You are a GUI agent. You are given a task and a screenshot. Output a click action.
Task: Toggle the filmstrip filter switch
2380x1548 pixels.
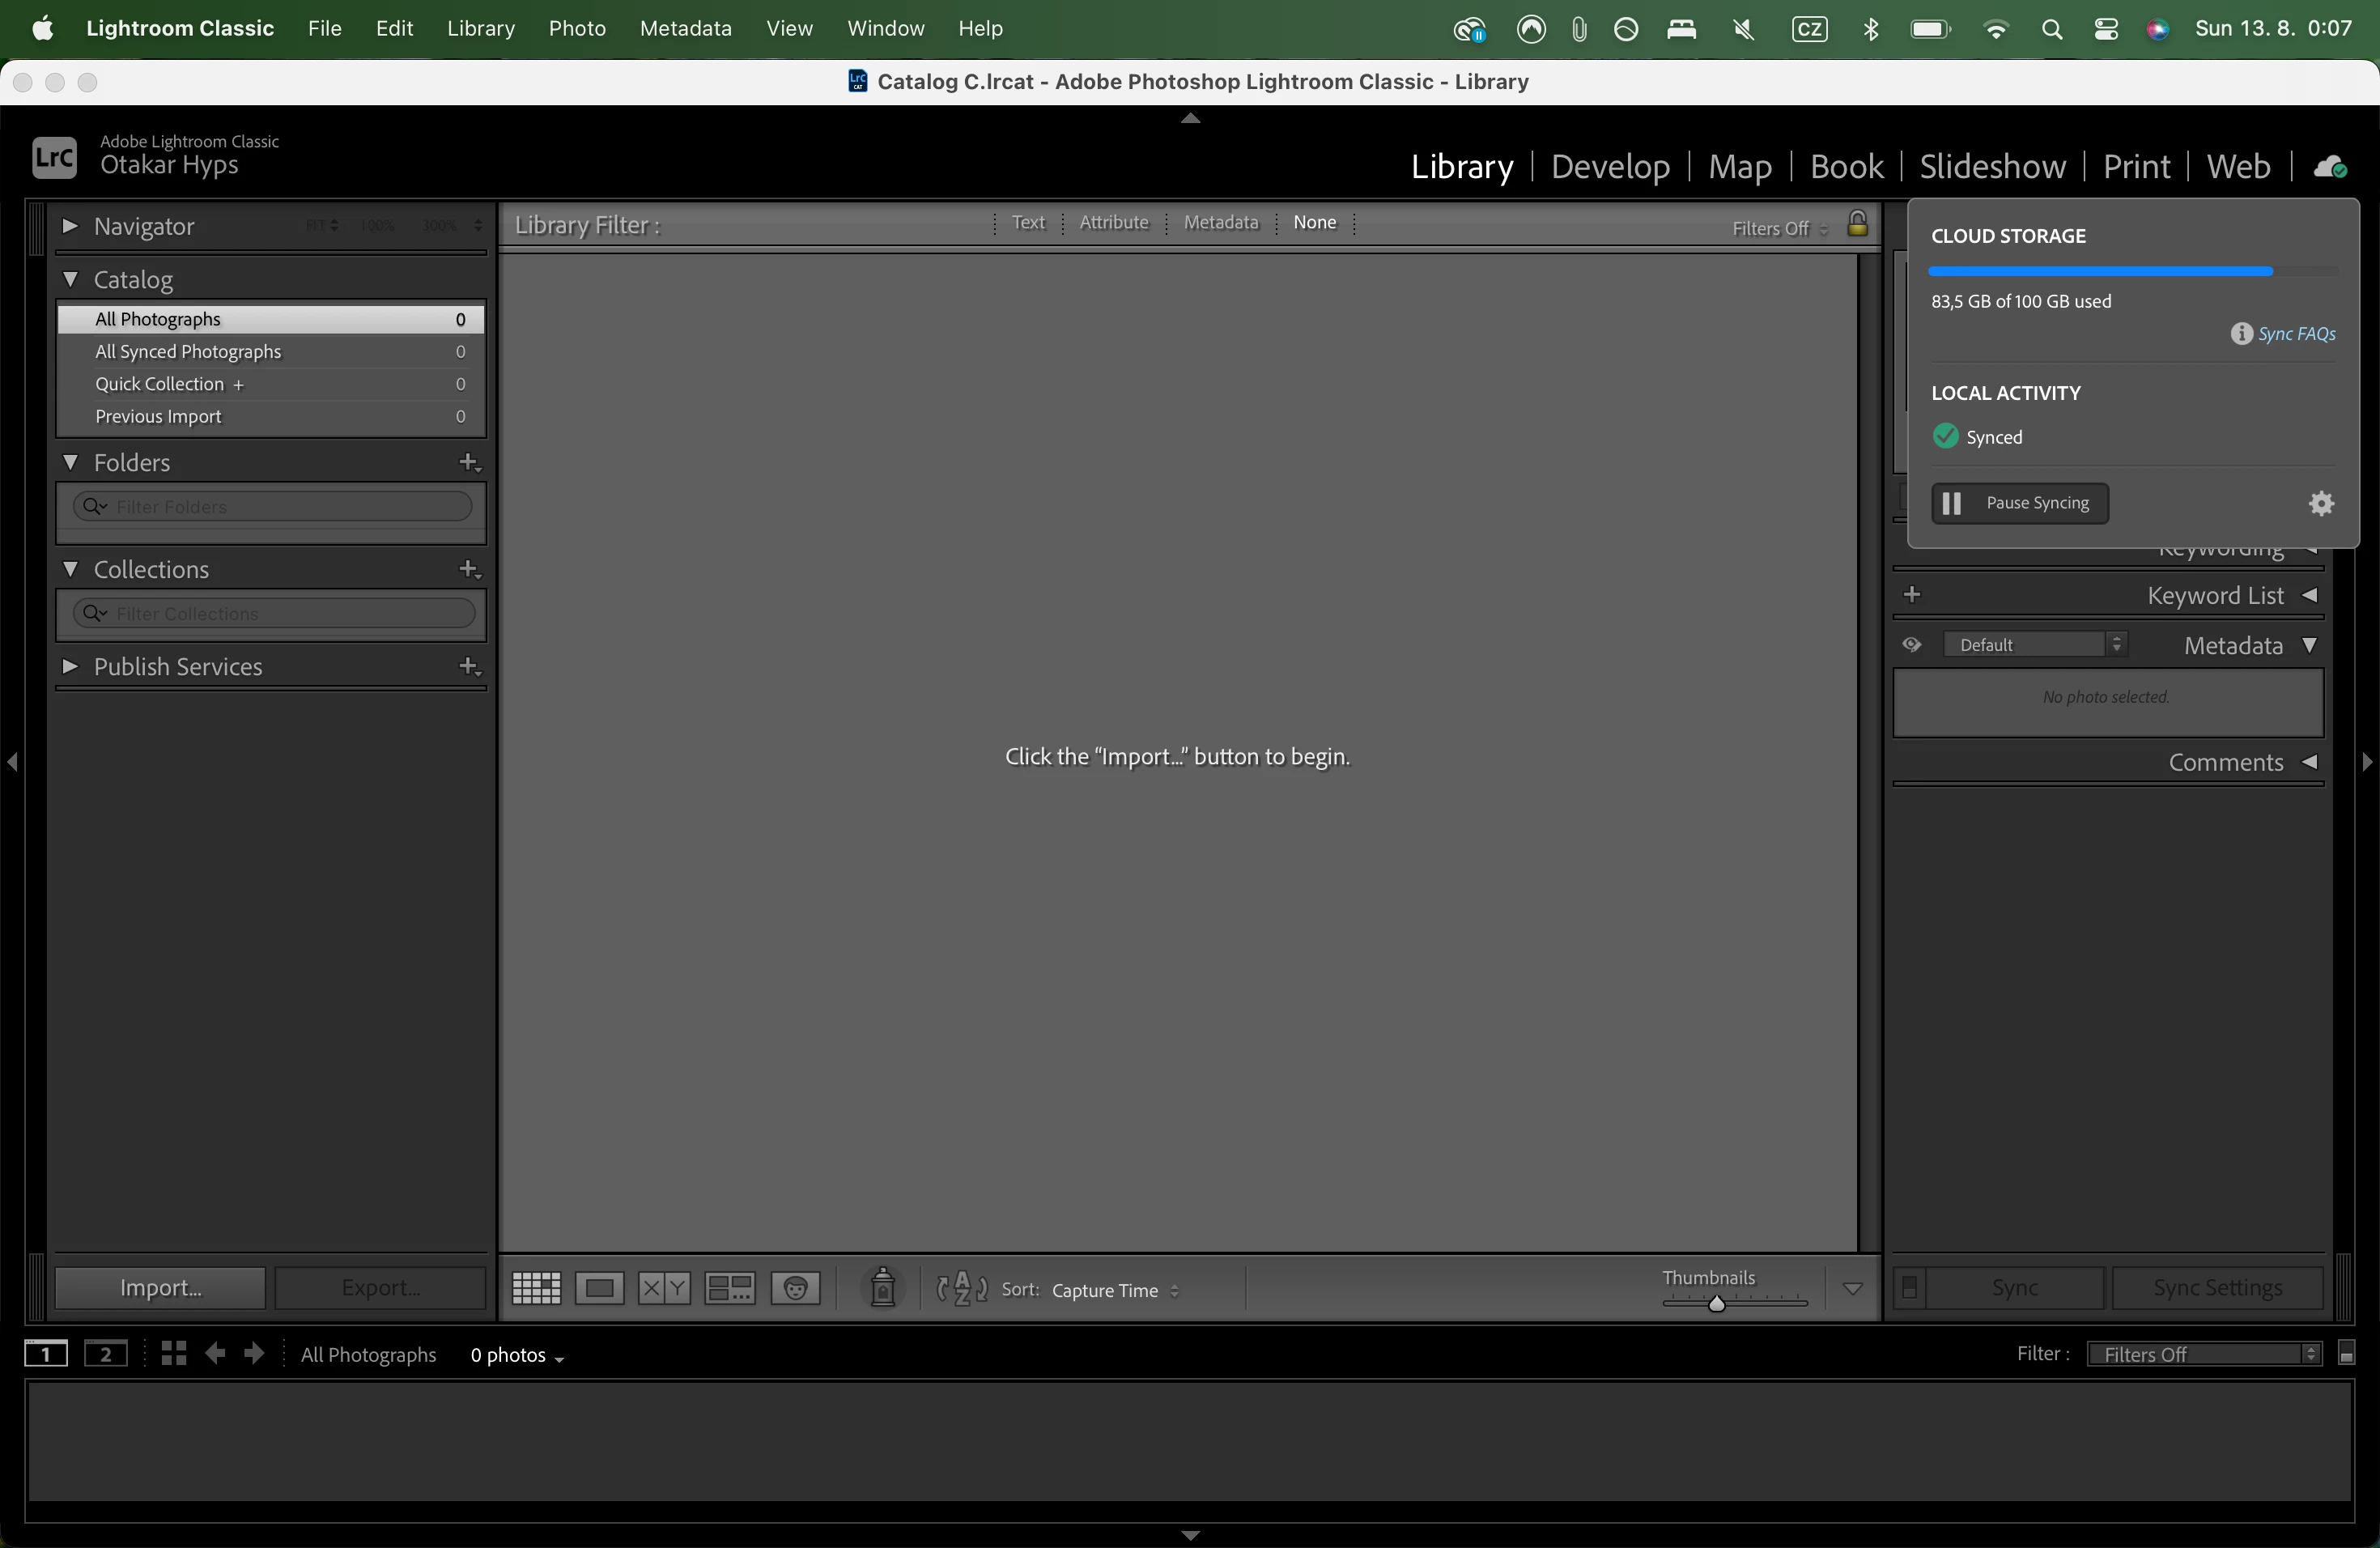[2346, 1354]
